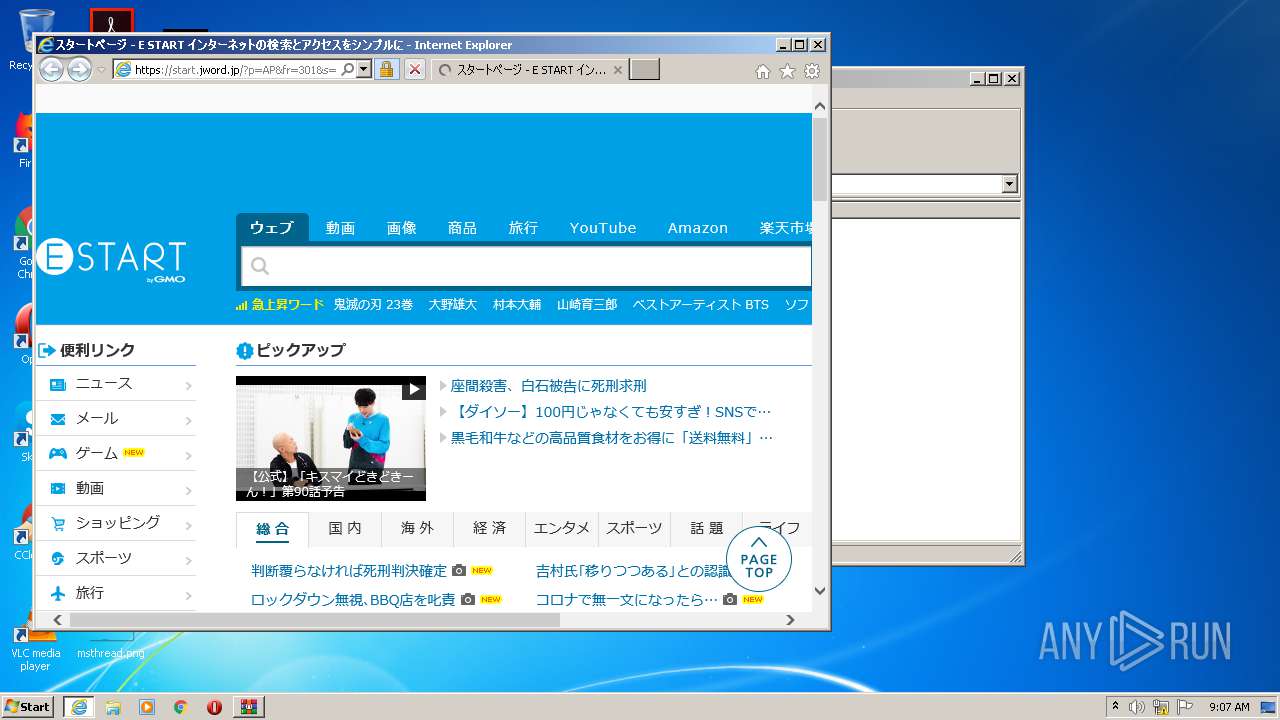Open Chrome from the taskbar
This screenshot has height=720, width=1280.
pyautogui.click(x=180, y=707)
